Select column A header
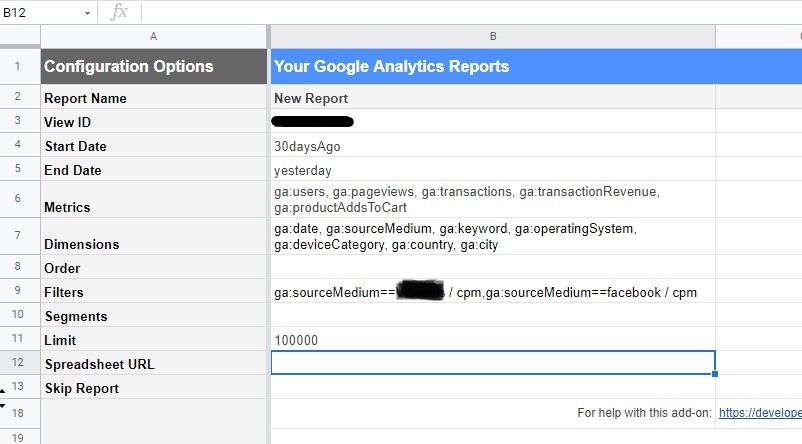 click(x=153, y=36)
